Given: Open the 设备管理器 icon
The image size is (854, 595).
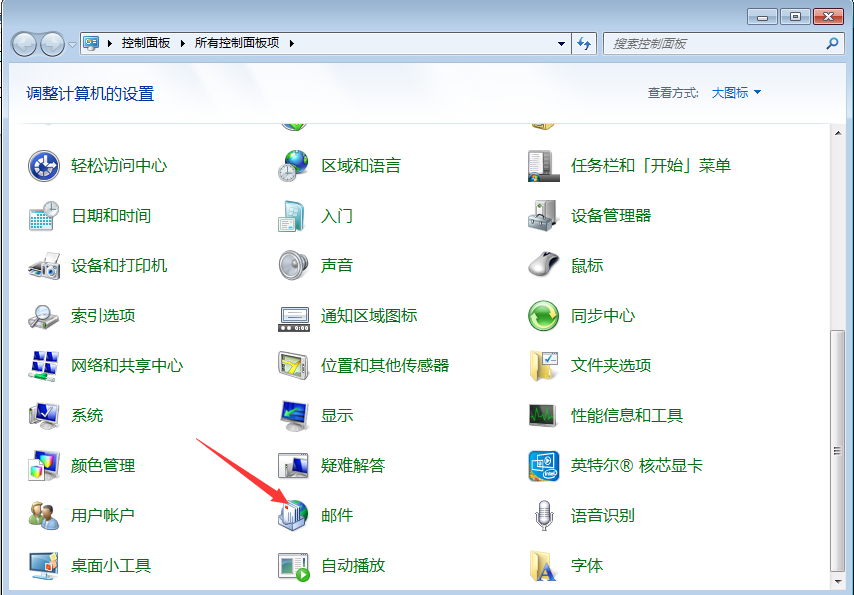Looking at the screenshot, I should coord(544,216).
